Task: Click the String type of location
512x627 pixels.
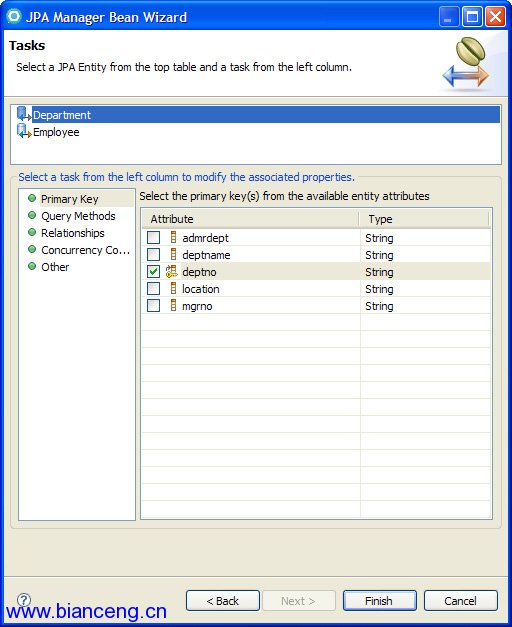Action: click(x=379, y=289)
